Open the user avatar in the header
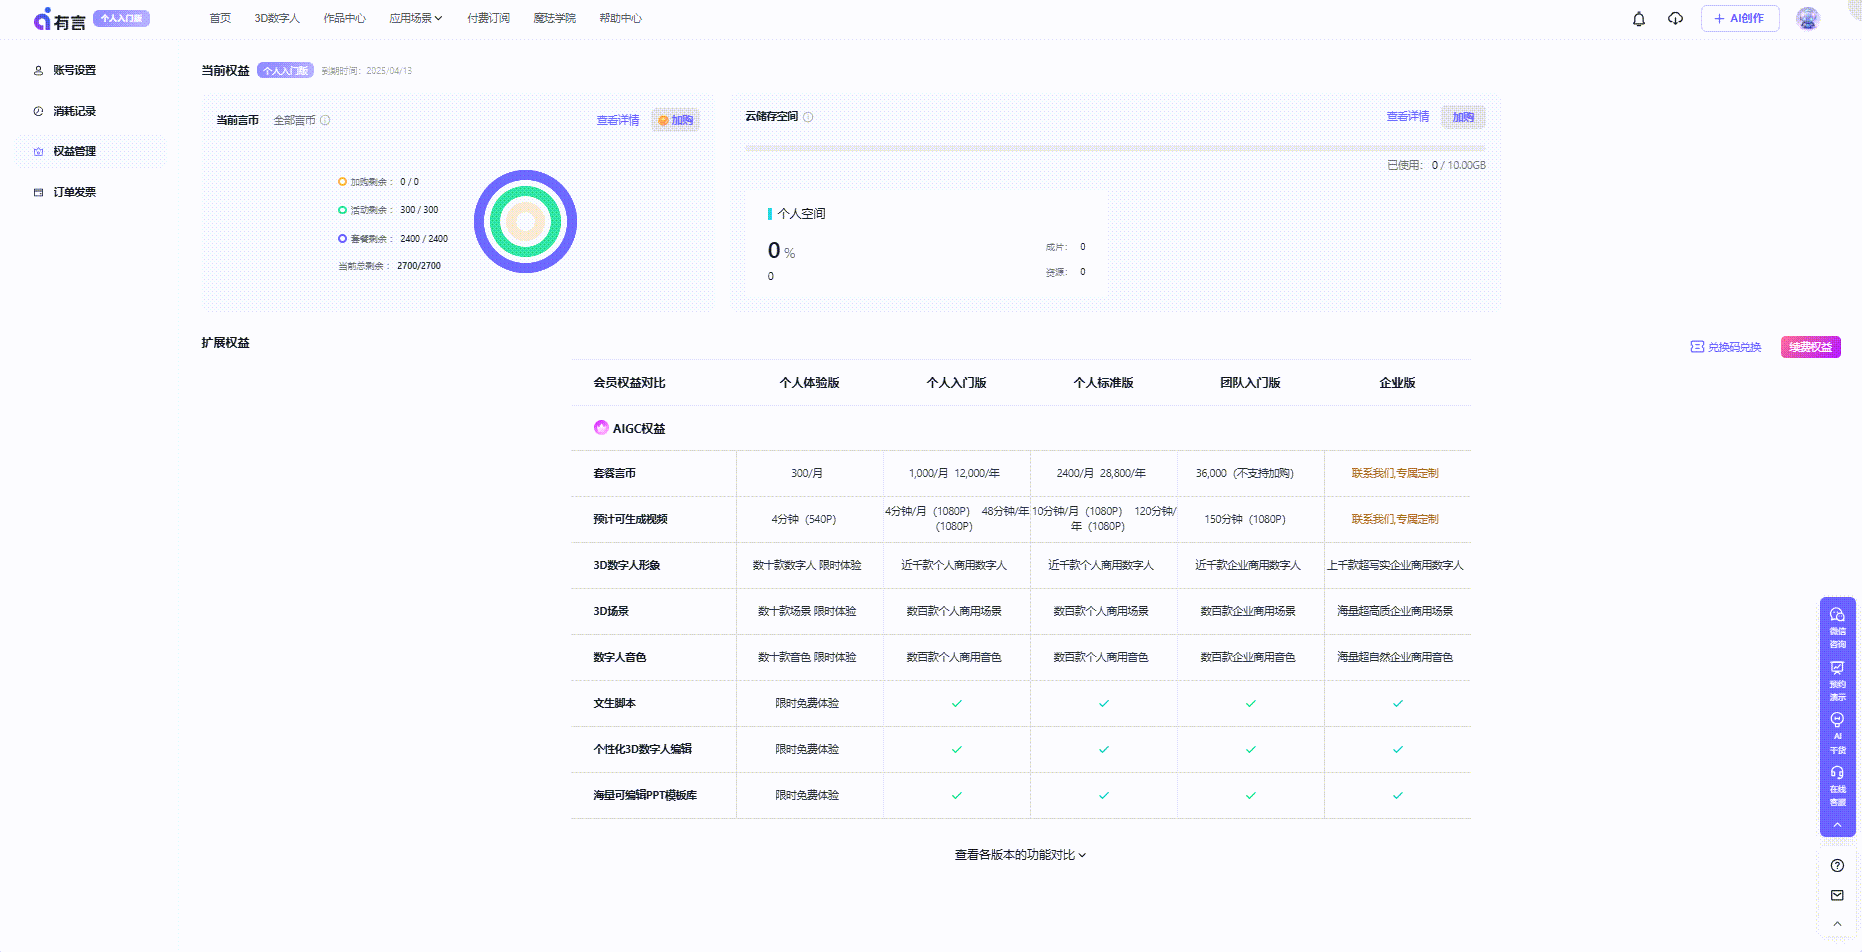 point(1807,19)
